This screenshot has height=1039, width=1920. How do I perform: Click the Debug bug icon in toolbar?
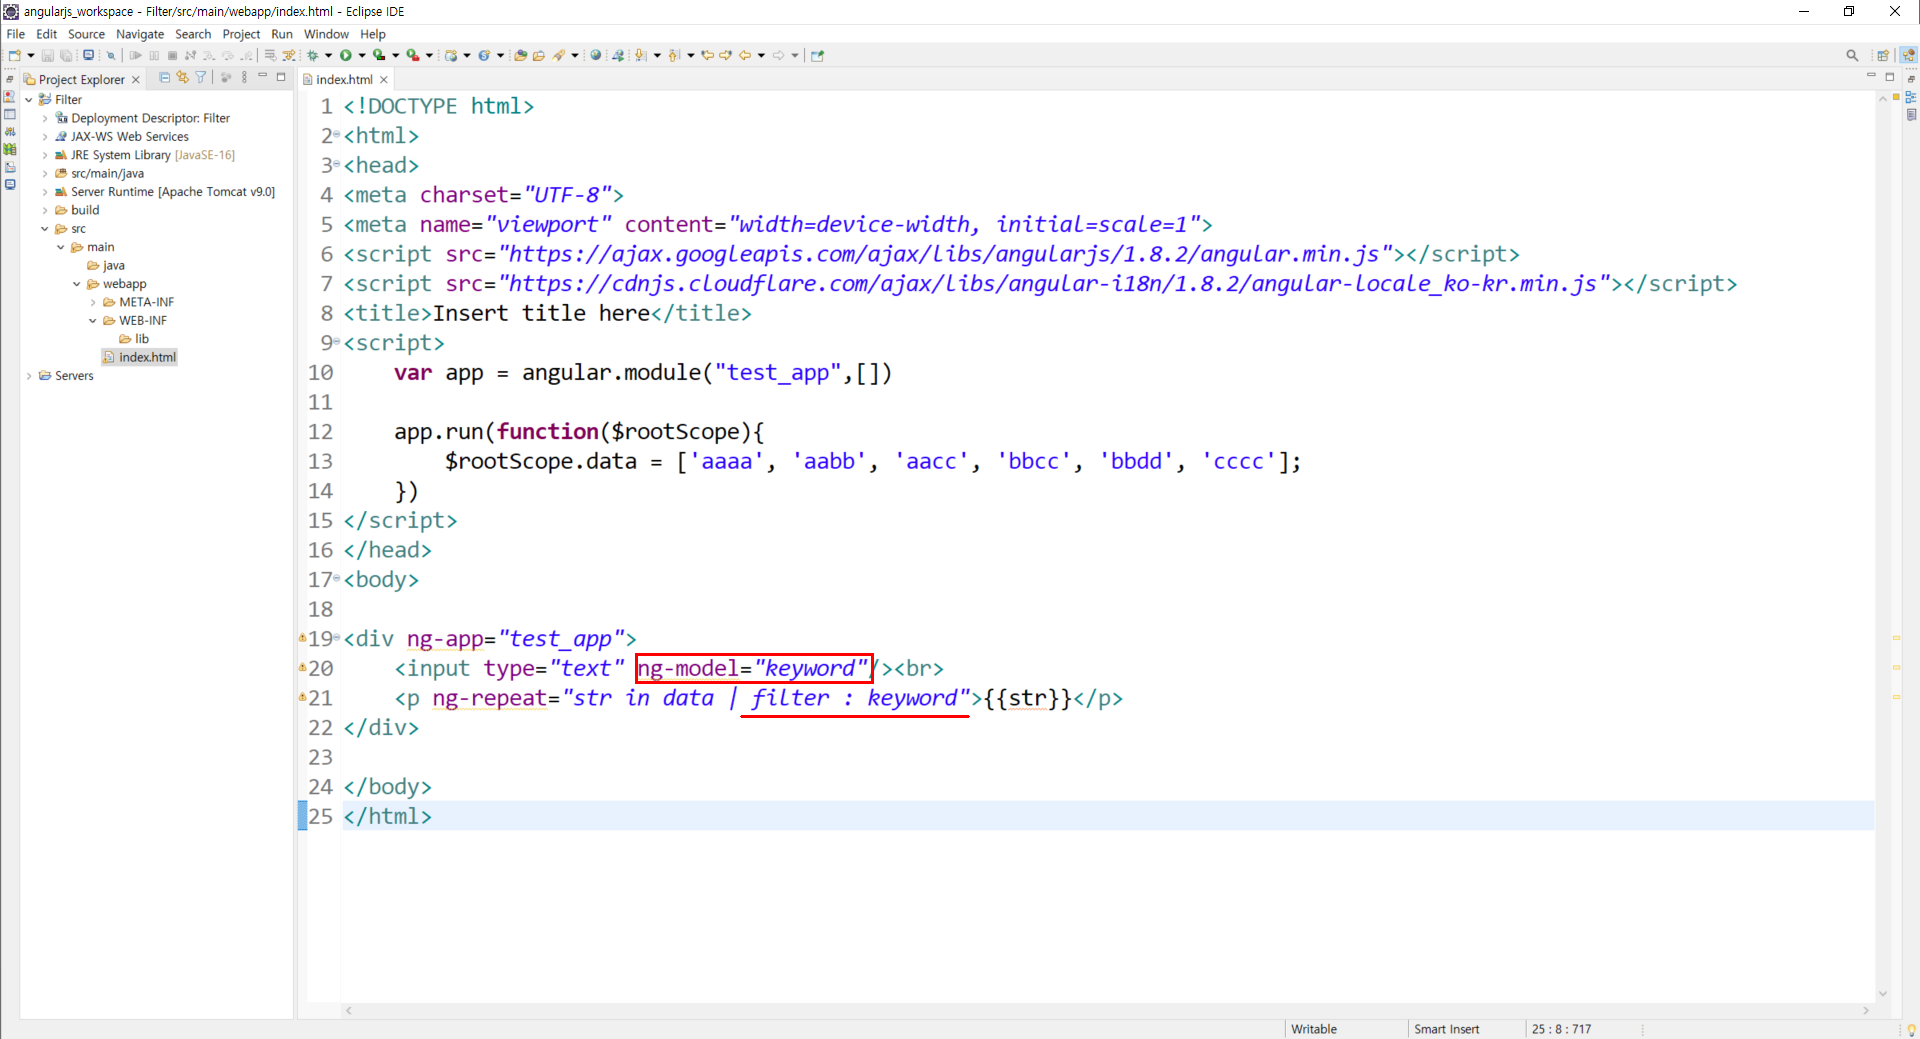tap(312, 55)
